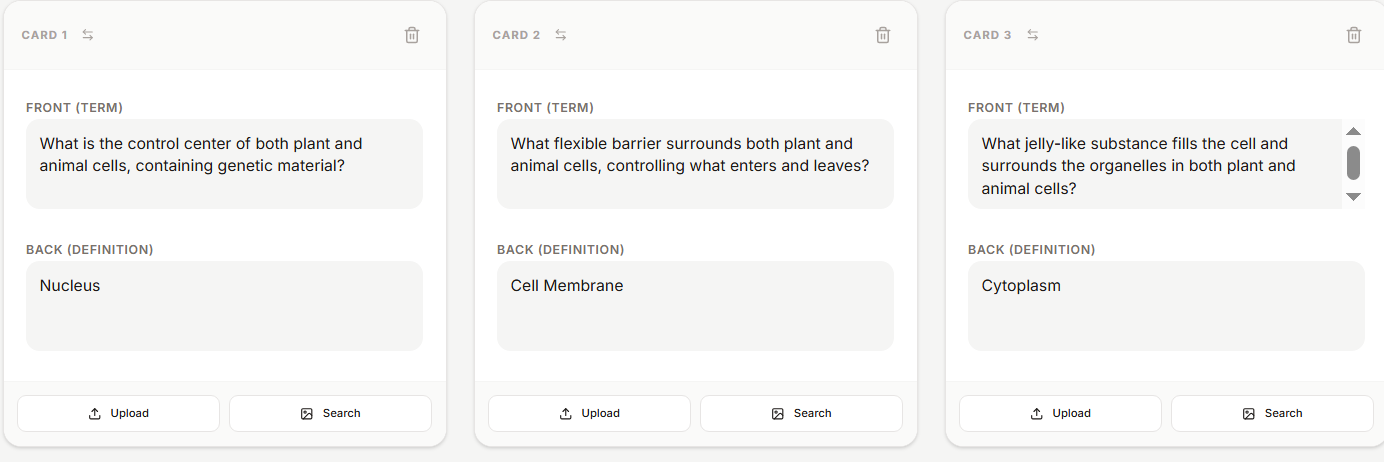This screenshot has height=462, width=1384.
Task: Click the Cell Membrane definition field
Action: tap(695, 305)
